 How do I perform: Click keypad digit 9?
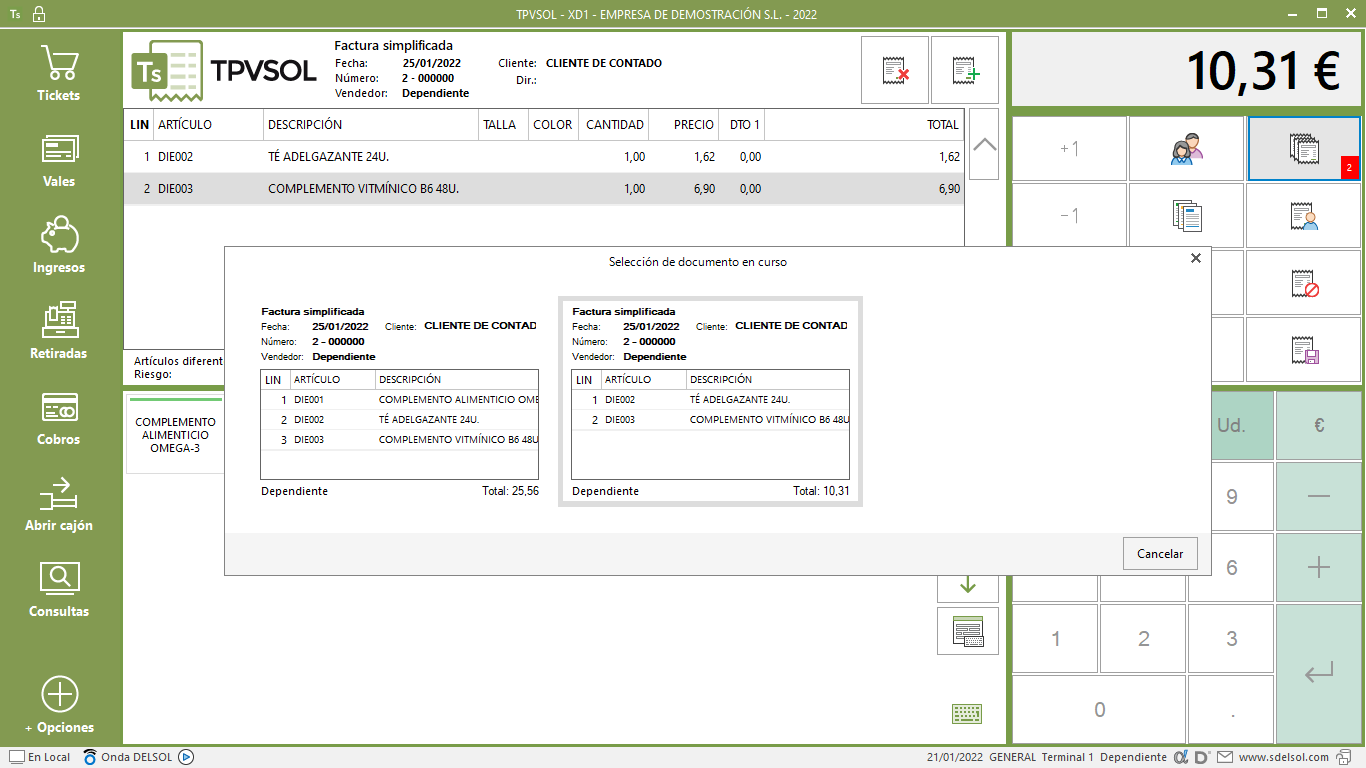1231,496
